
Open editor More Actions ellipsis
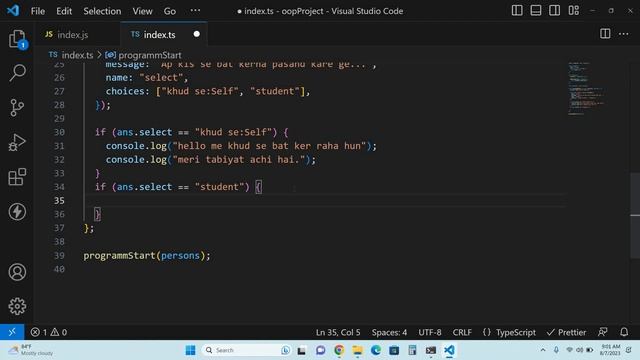tap(624, 34)
